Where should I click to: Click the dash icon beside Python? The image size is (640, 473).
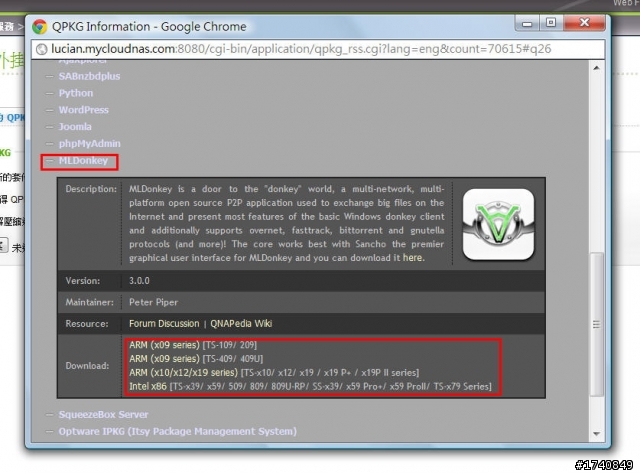[x=50, y=93]
